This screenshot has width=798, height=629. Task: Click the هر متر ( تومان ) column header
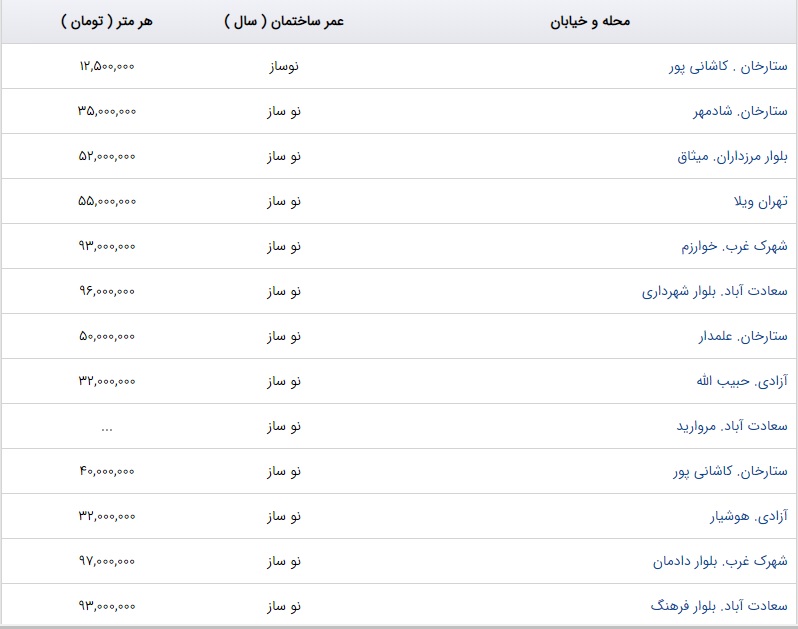pyautogui.click(x=106, y=21)
